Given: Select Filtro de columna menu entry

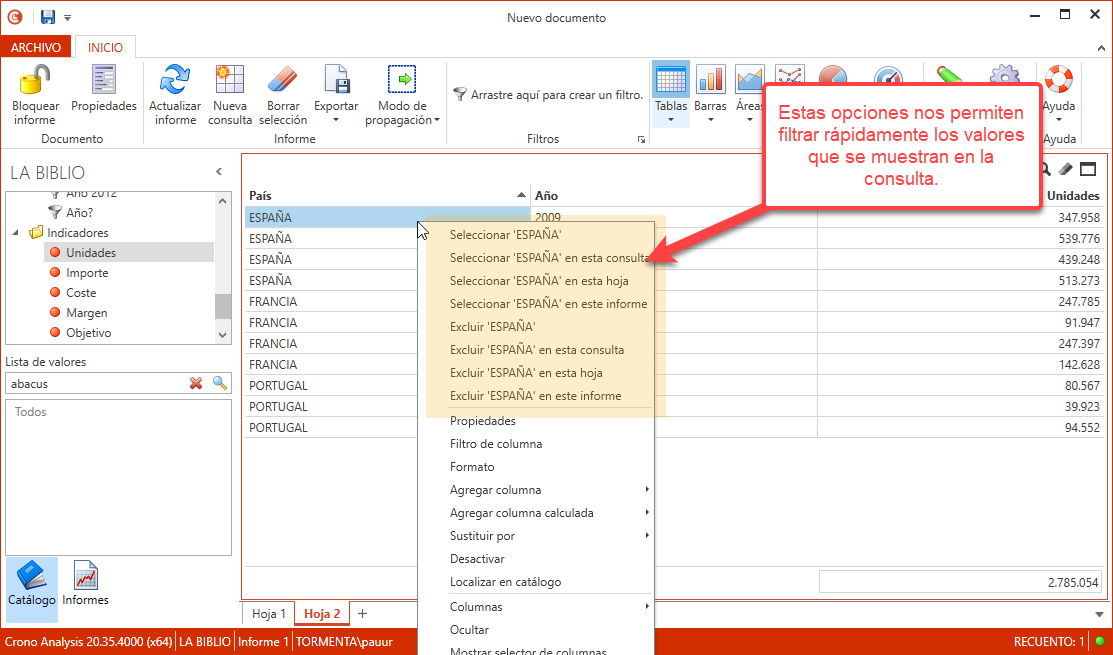Looking at the screenshot, I should click(496, 444).
